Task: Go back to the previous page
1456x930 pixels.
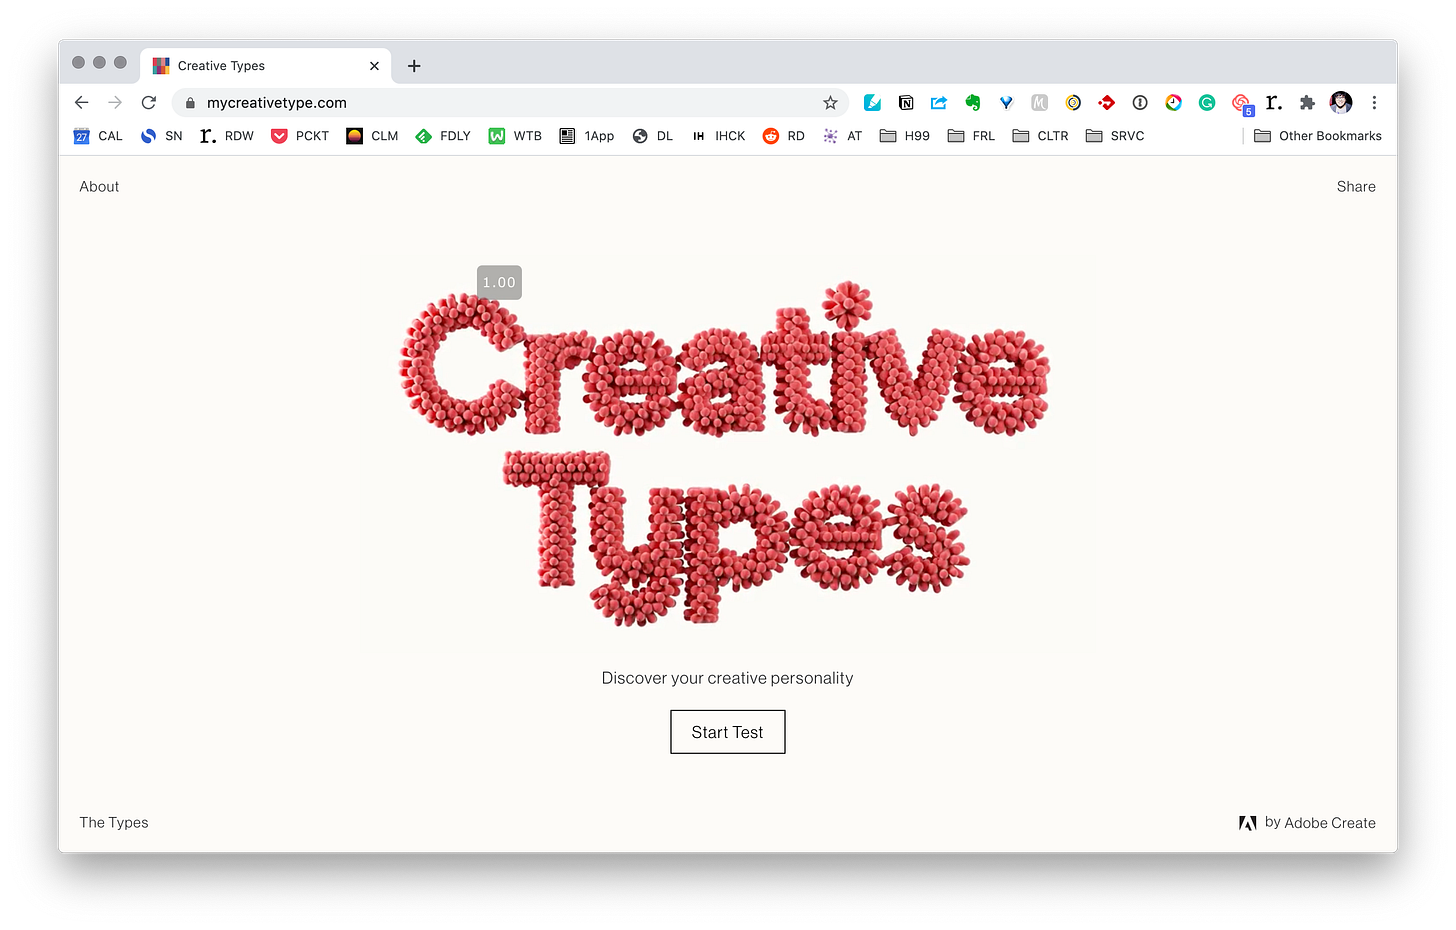Action: coord(82,103)
